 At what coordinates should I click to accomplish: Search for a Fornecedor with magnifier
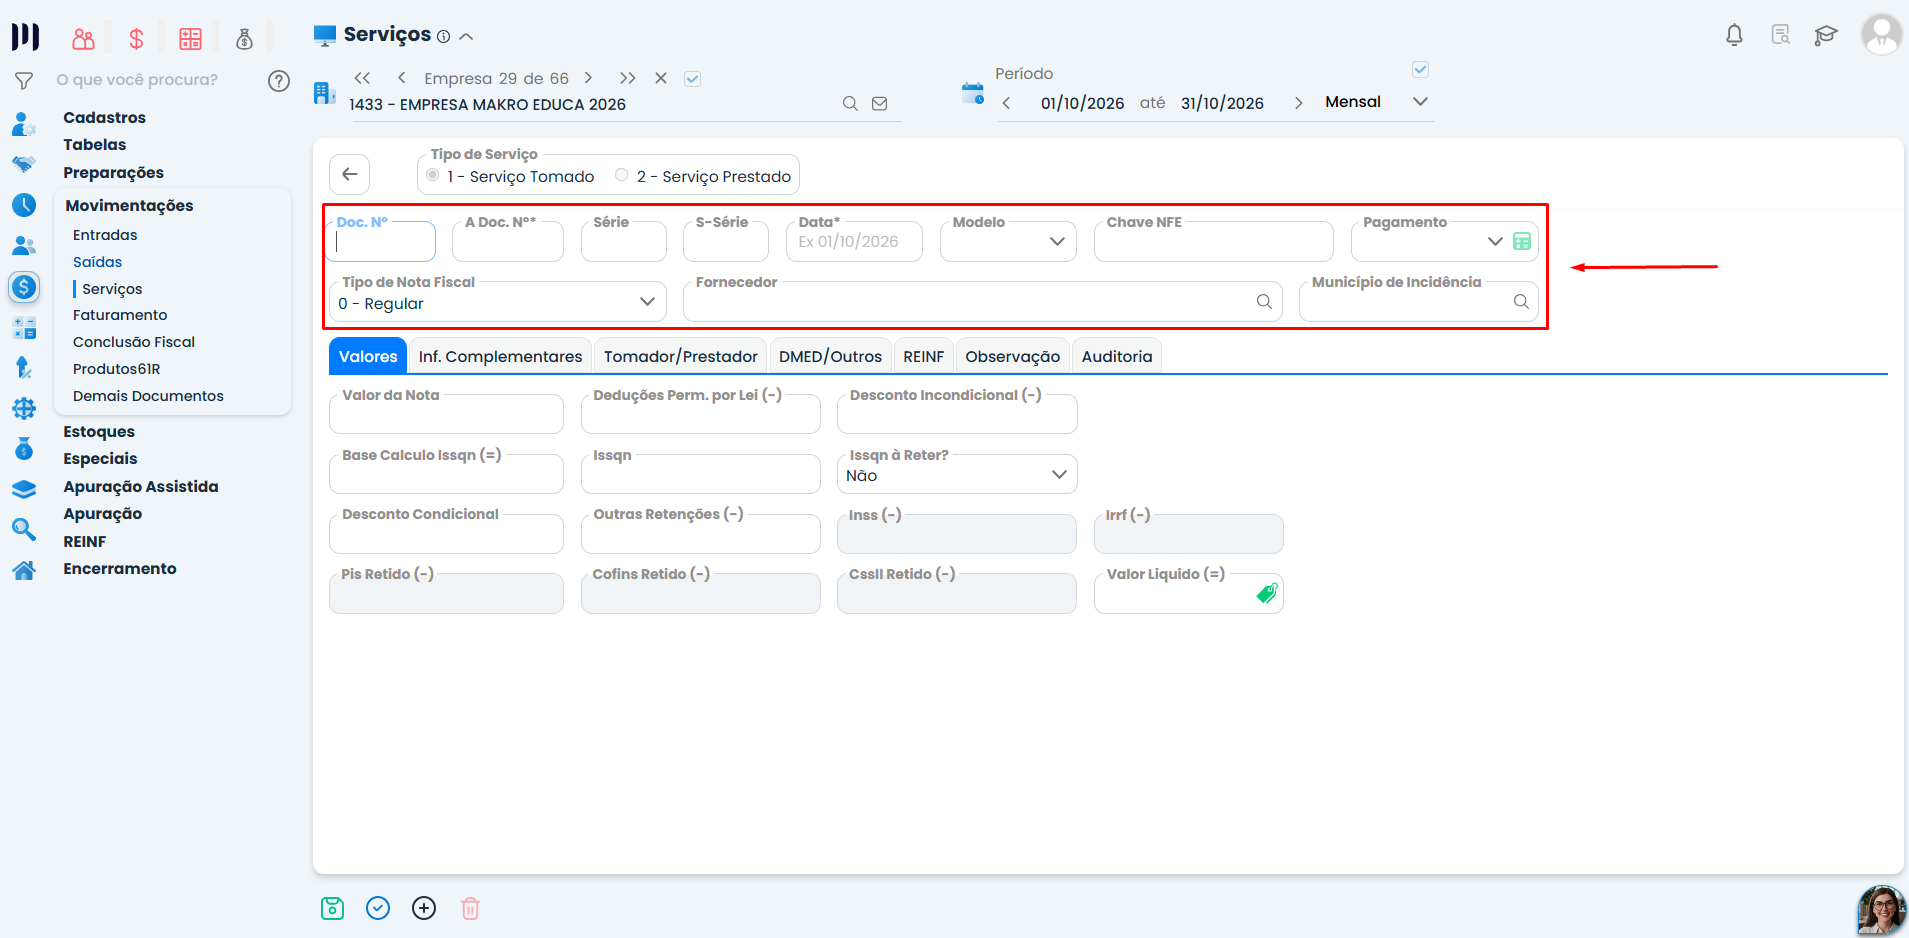pos(1264,301)
